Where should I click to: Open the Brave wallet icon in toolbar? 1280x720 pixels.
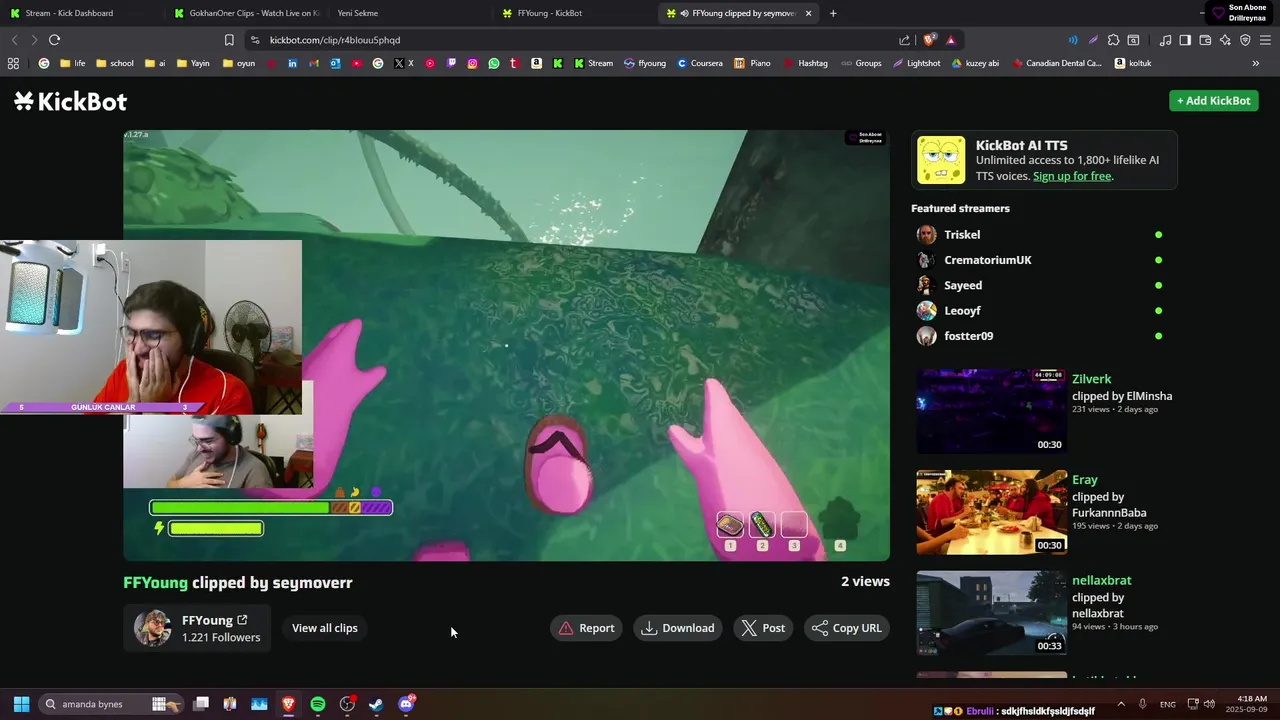(1205, 40)
